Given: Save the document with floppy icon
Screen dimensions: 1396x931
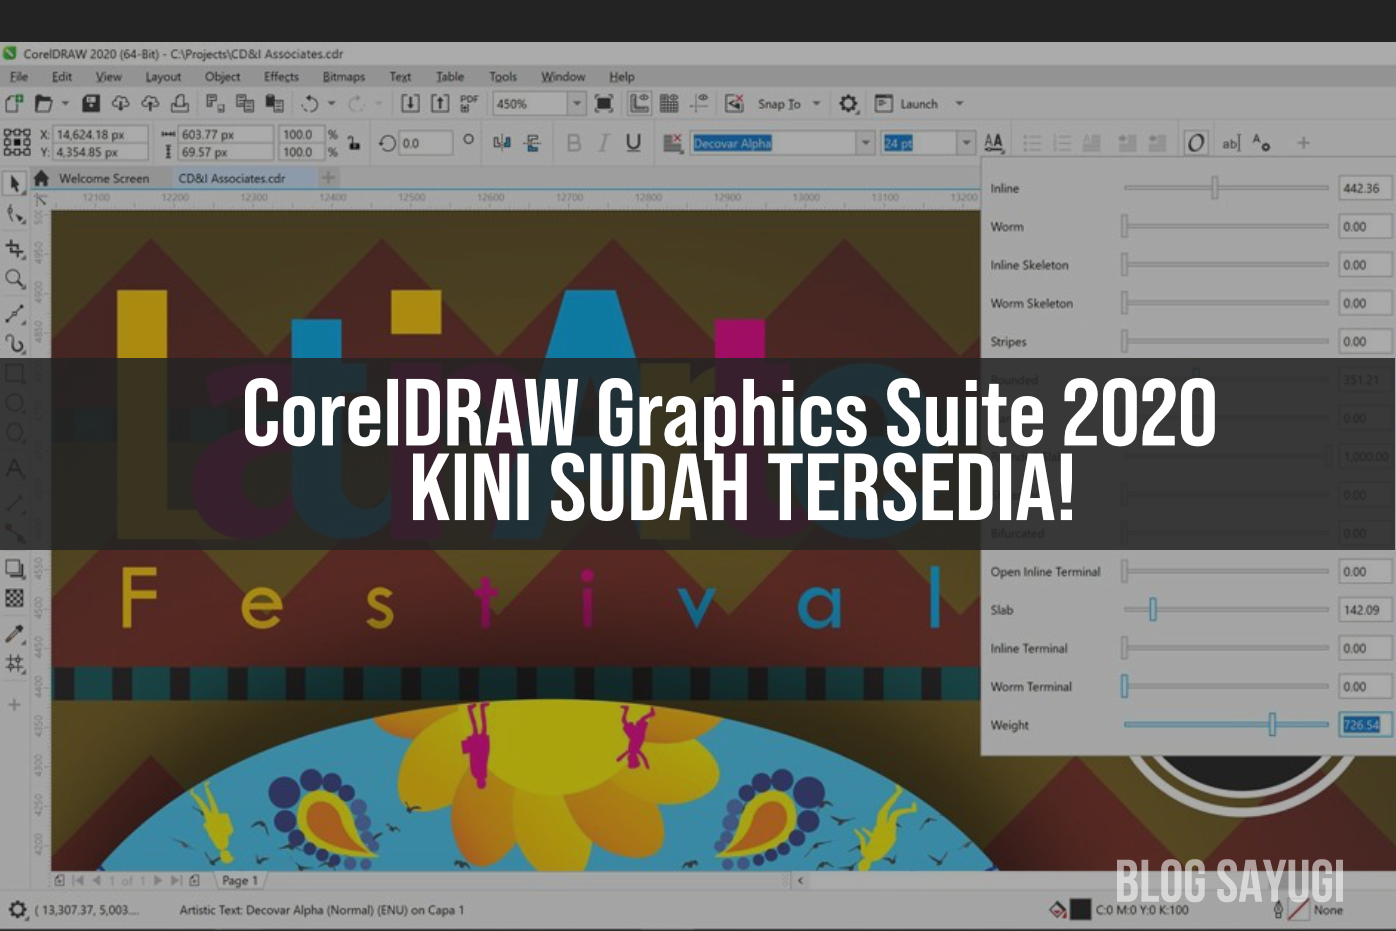Looking at the screenshot, I should coord(91,103).
